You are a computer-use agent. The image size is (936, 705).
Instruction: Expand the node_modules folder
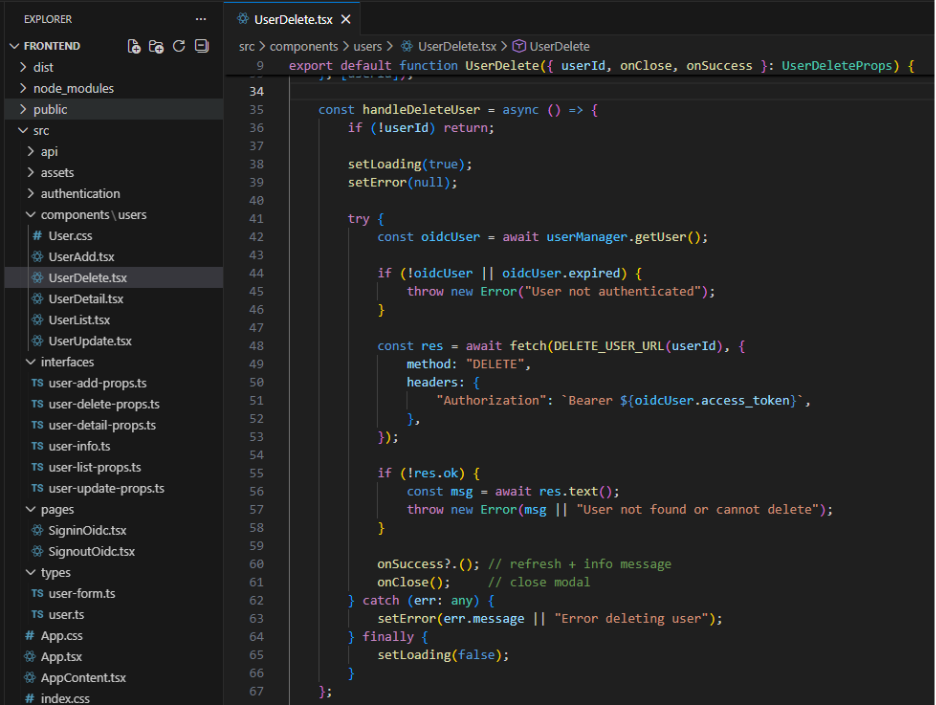[73, 88]
